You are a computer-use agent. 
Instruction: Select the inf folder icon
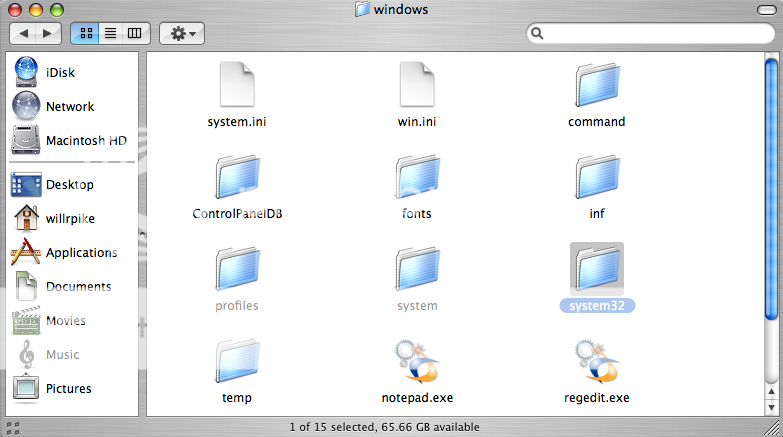click(x=597, y=176)
